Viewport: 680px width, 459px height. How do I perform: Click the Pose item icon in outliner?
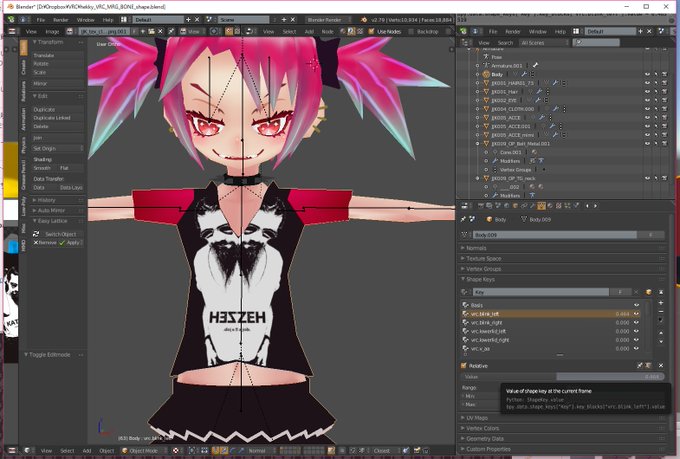pyautogui.click(x=486, y=57)
